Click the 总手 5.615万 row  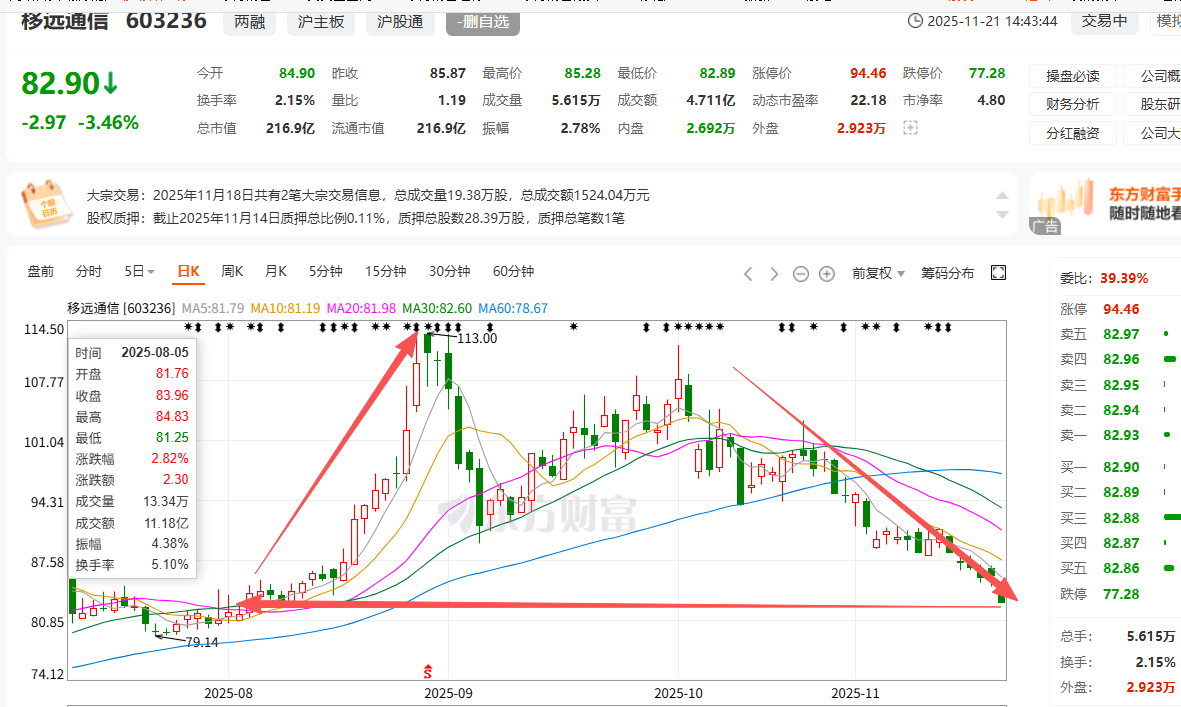tap(1118, 636)
